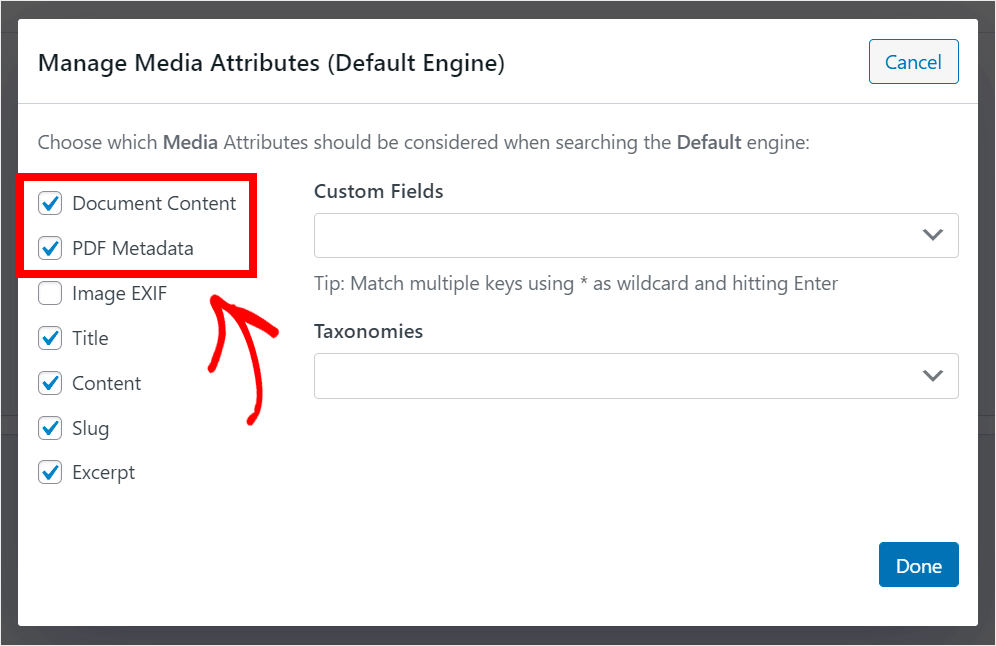Click the Taxonomies heading
The height and width of the screenshot is (646, 996).
coord(368,332)
